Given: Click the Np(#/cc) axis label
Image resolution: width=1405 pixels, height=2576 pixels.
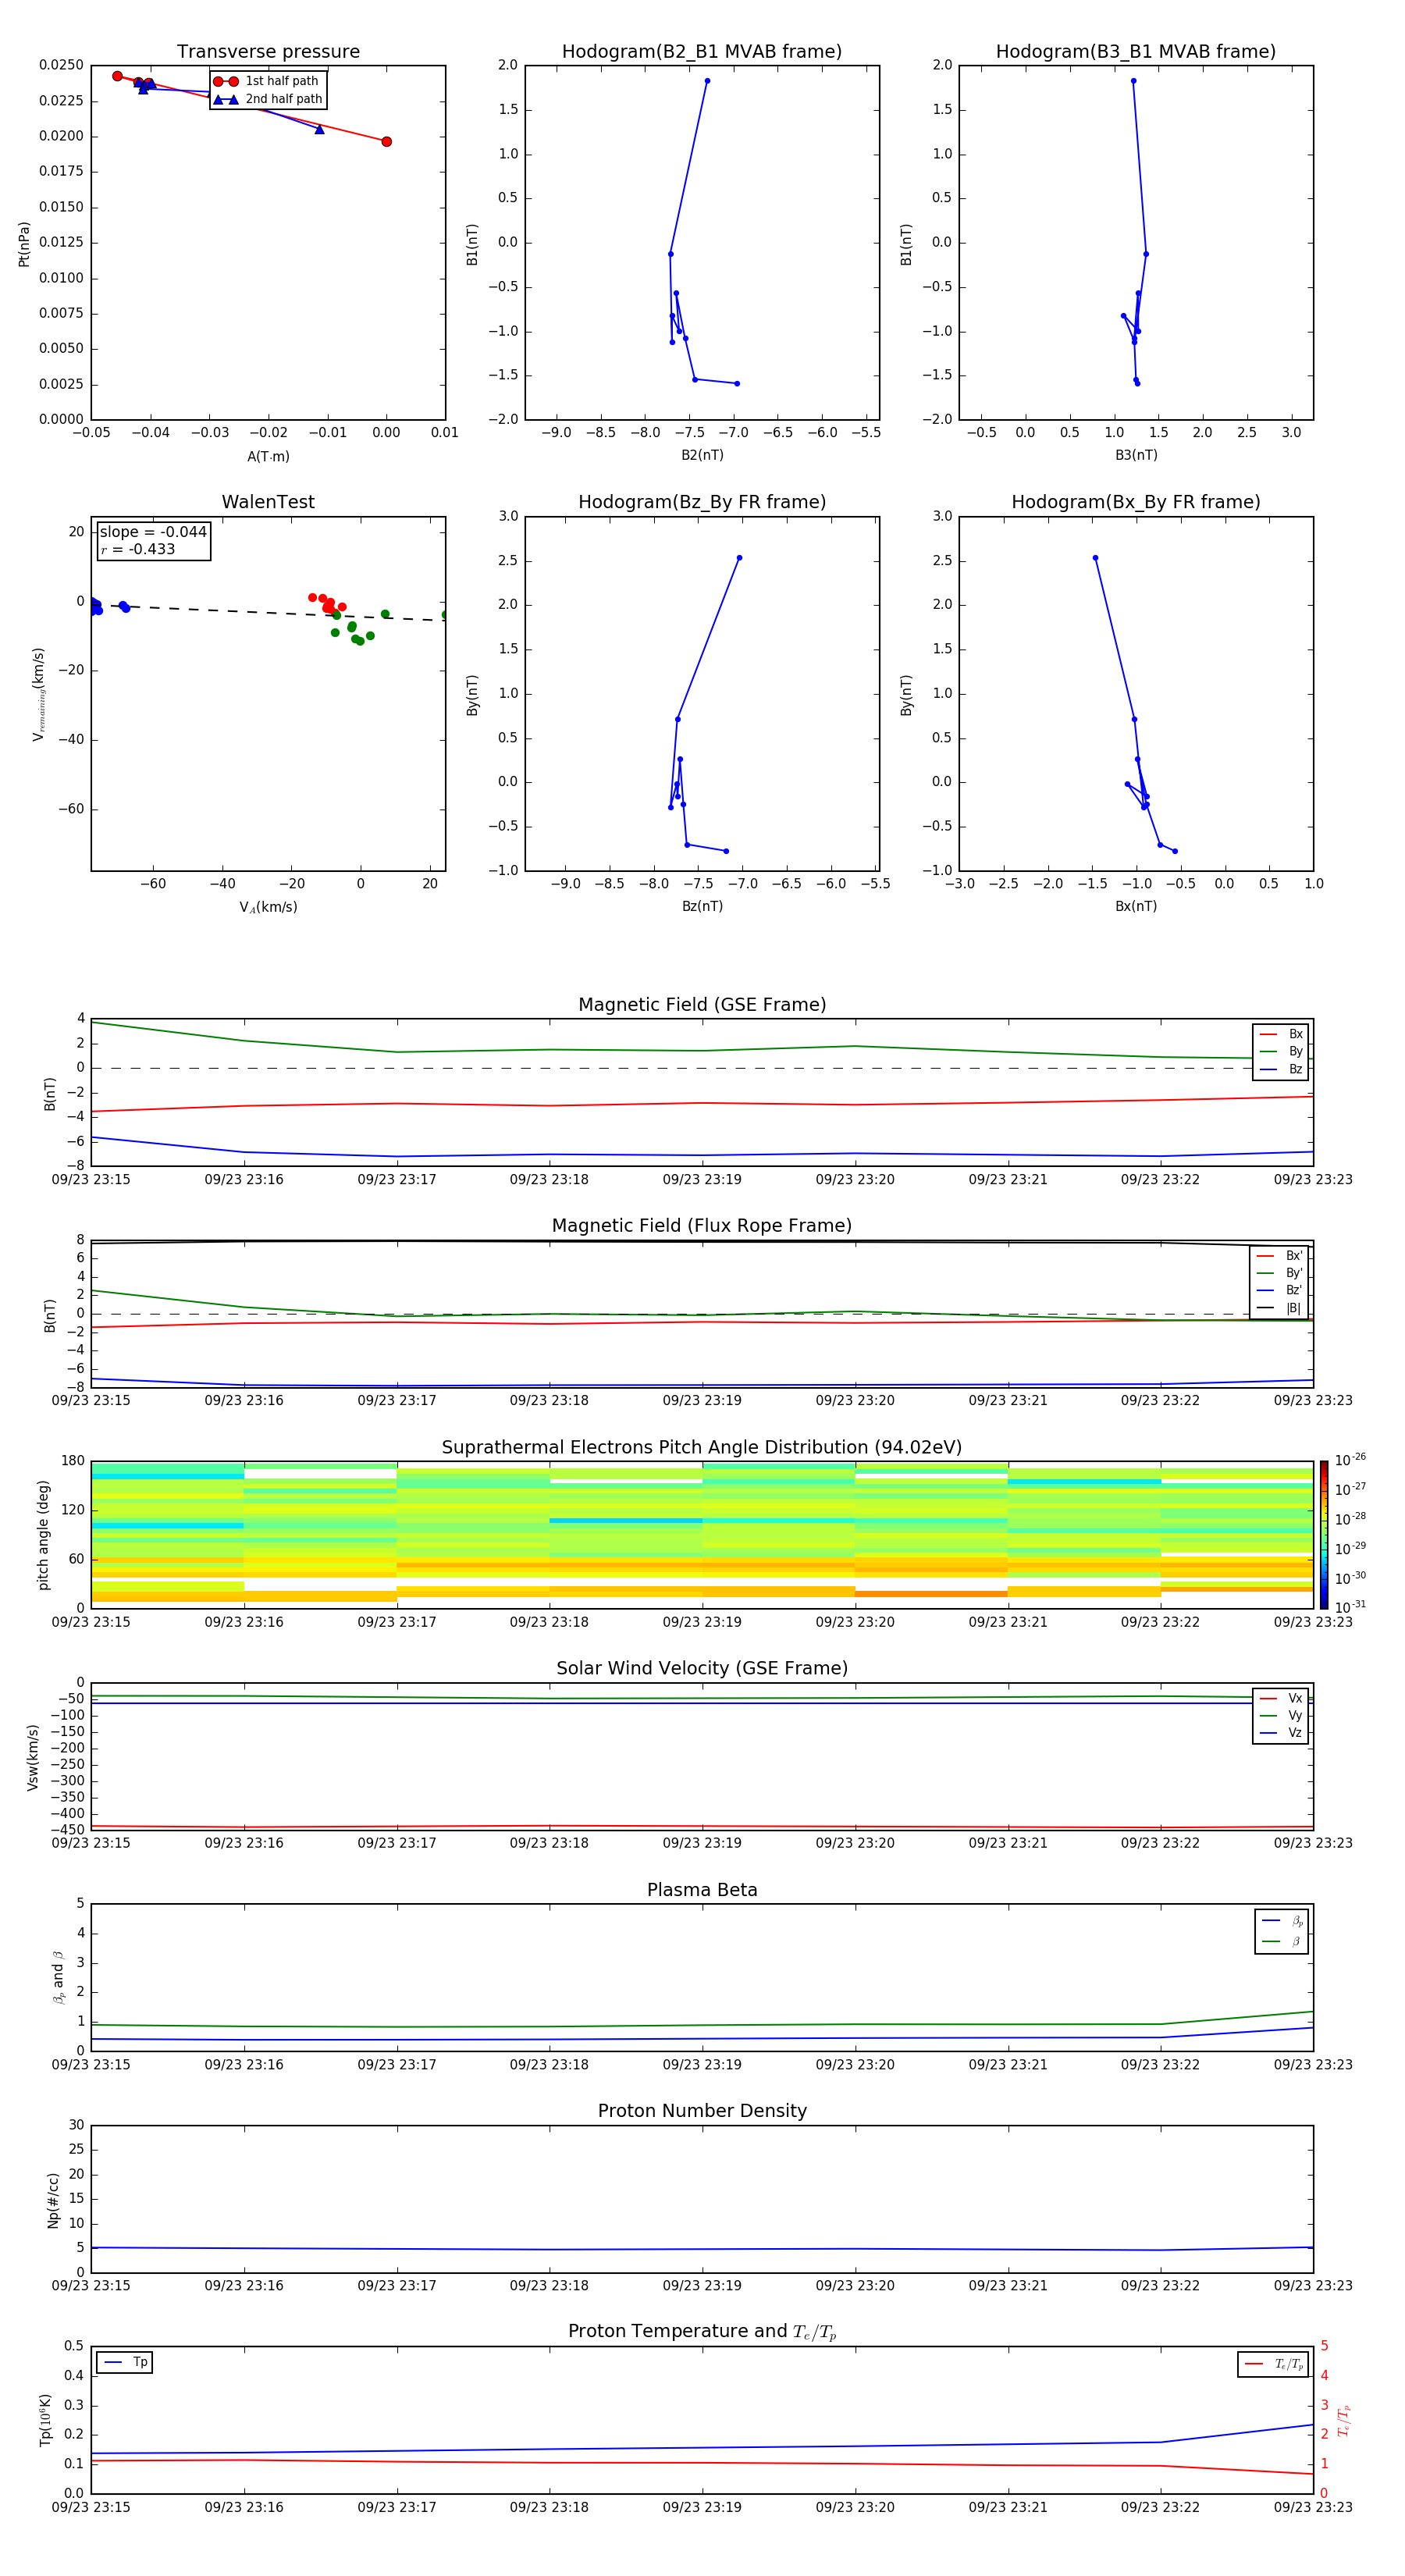Looking at the screenshot, I should click(x=53, y=2199).
